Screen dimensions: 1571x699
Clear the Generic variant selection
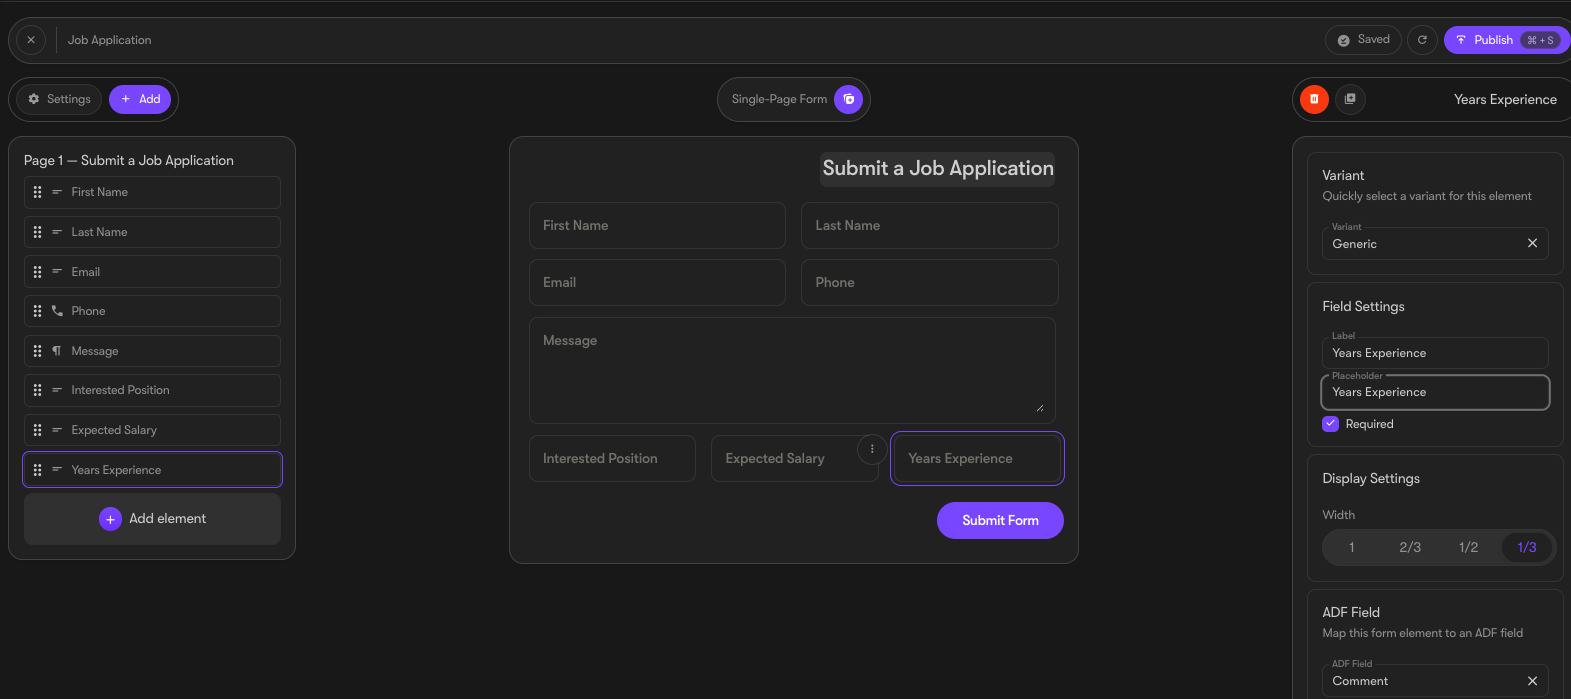point(1532,243)
